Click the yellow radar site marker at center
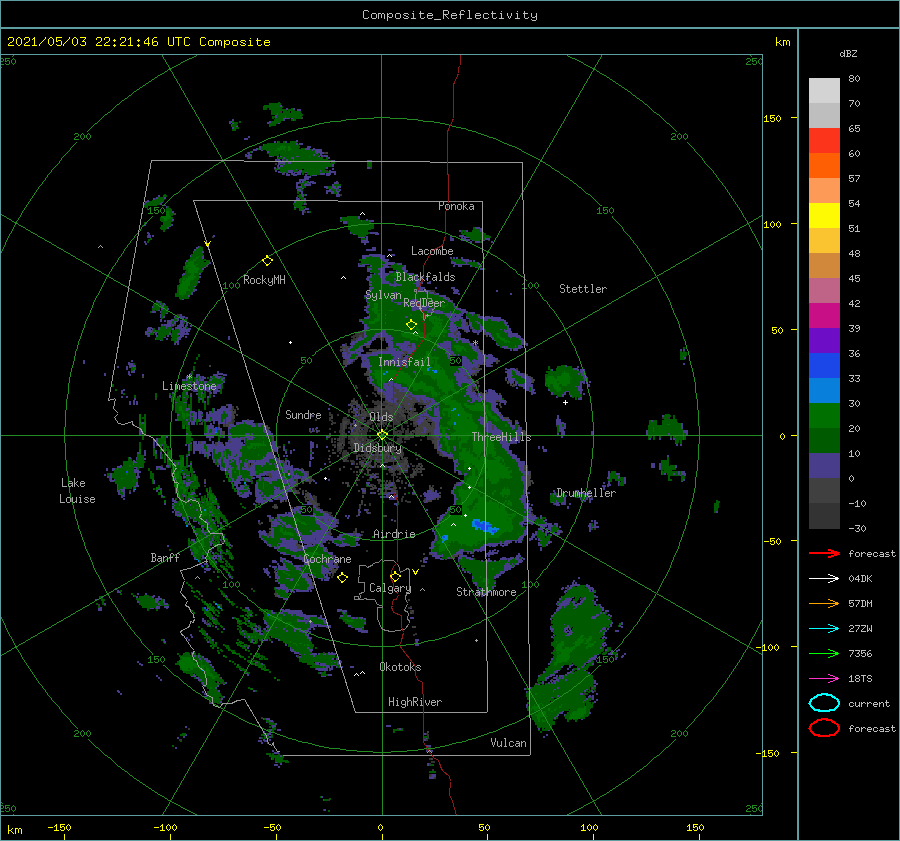This screenshot has height=841, width=900. click(382, 435)
